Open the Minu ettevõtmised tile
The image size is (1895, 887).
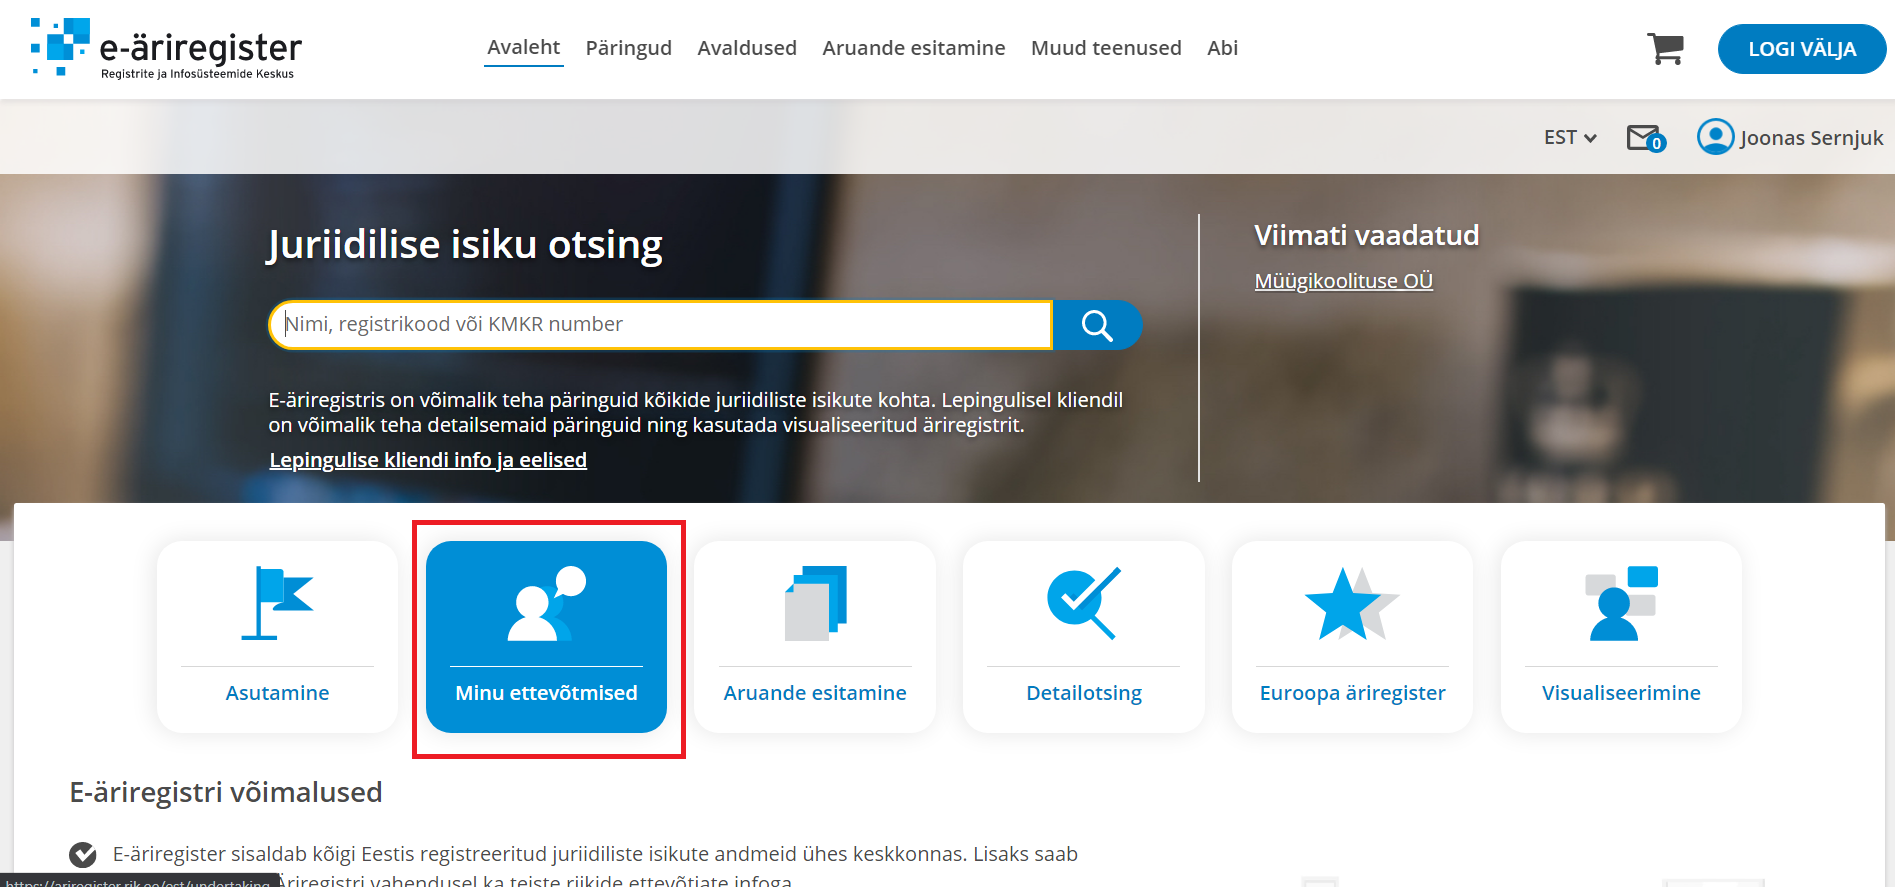[x=546, y=637]
